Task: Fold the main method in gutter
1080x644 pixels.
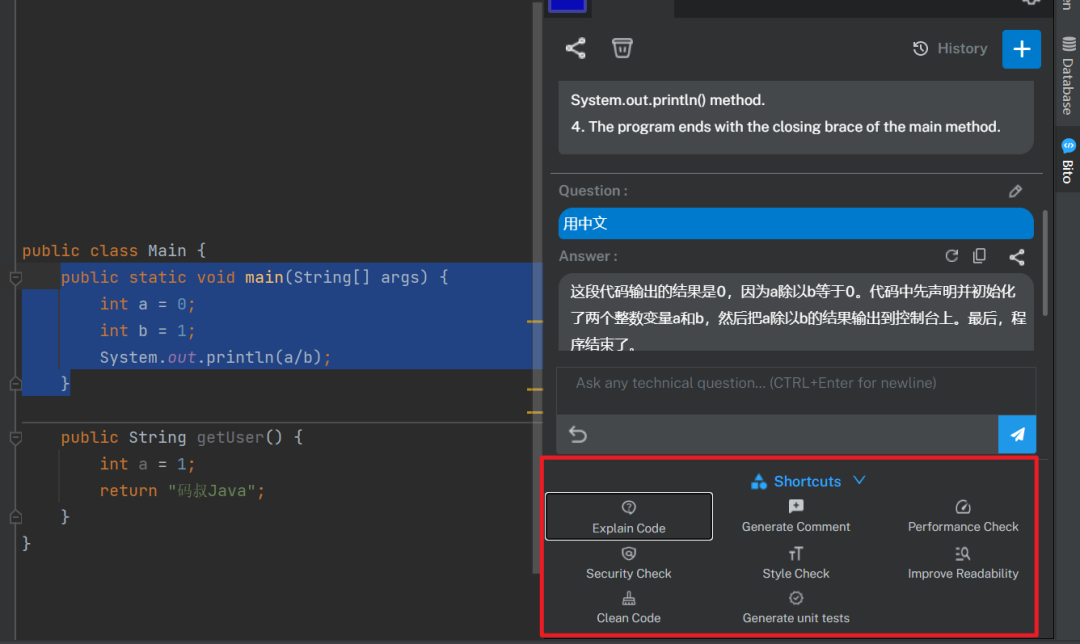Action: tap(15, 278)
